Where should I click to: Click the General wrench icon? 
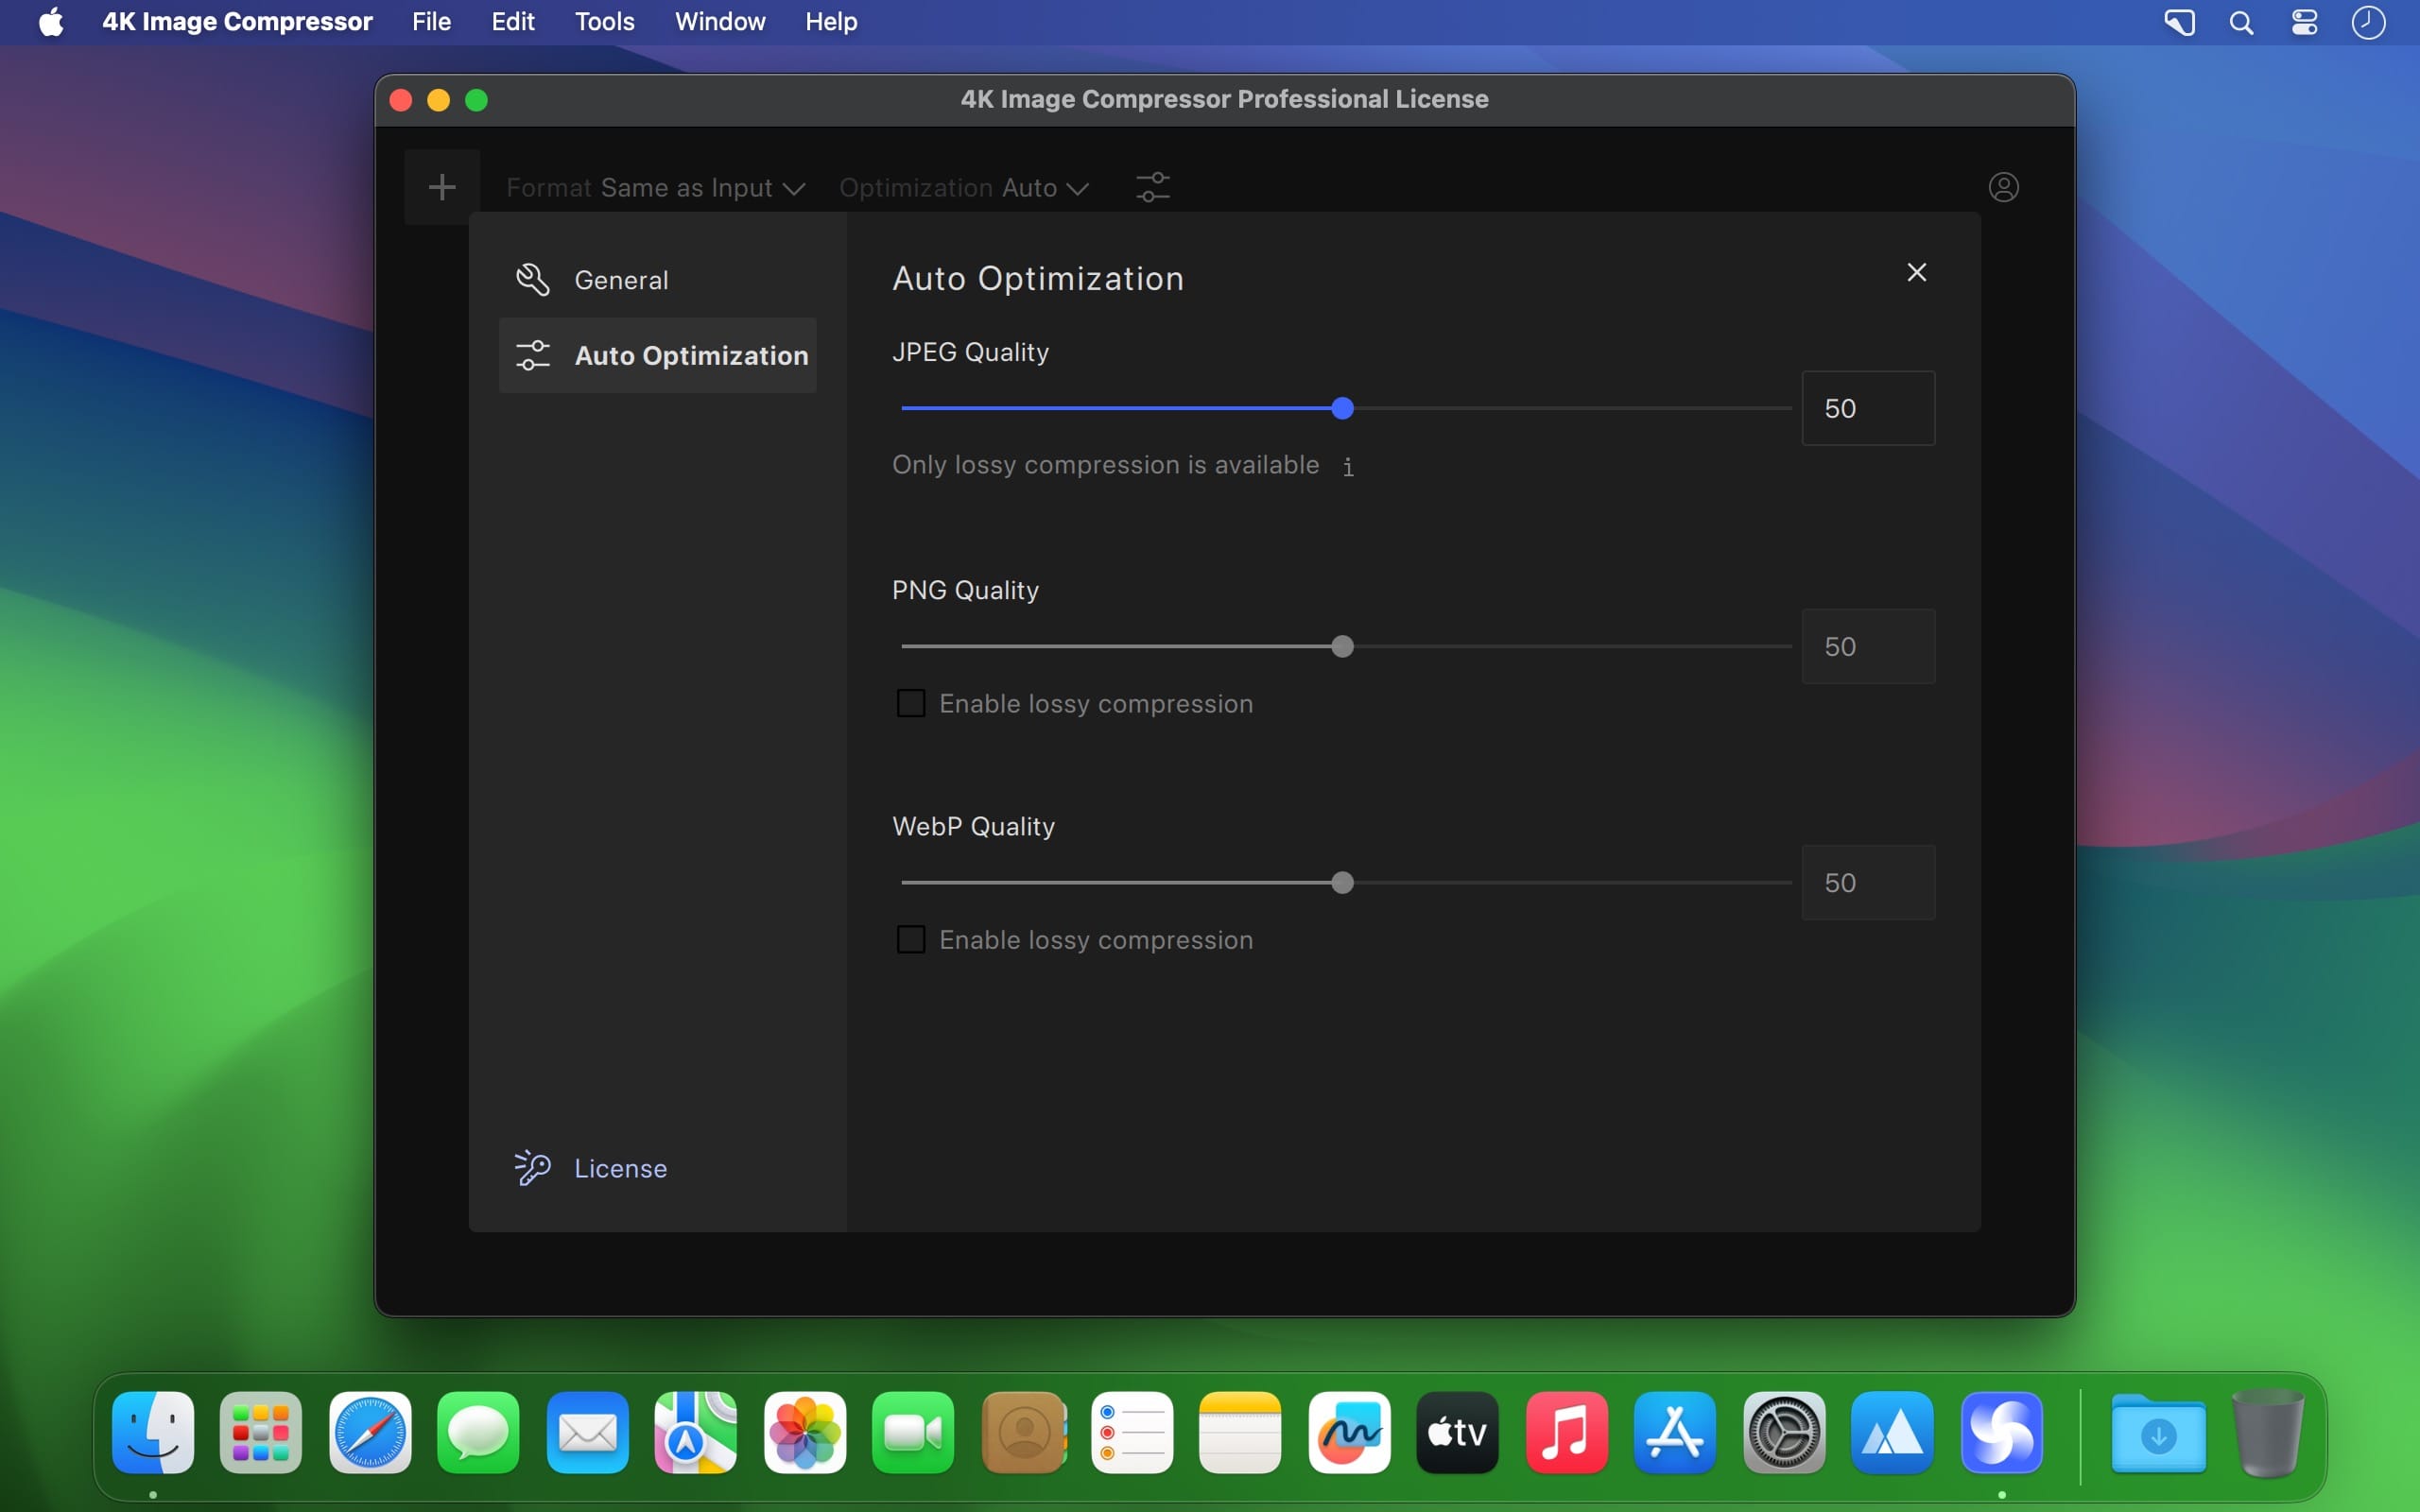tap(532, 280)
